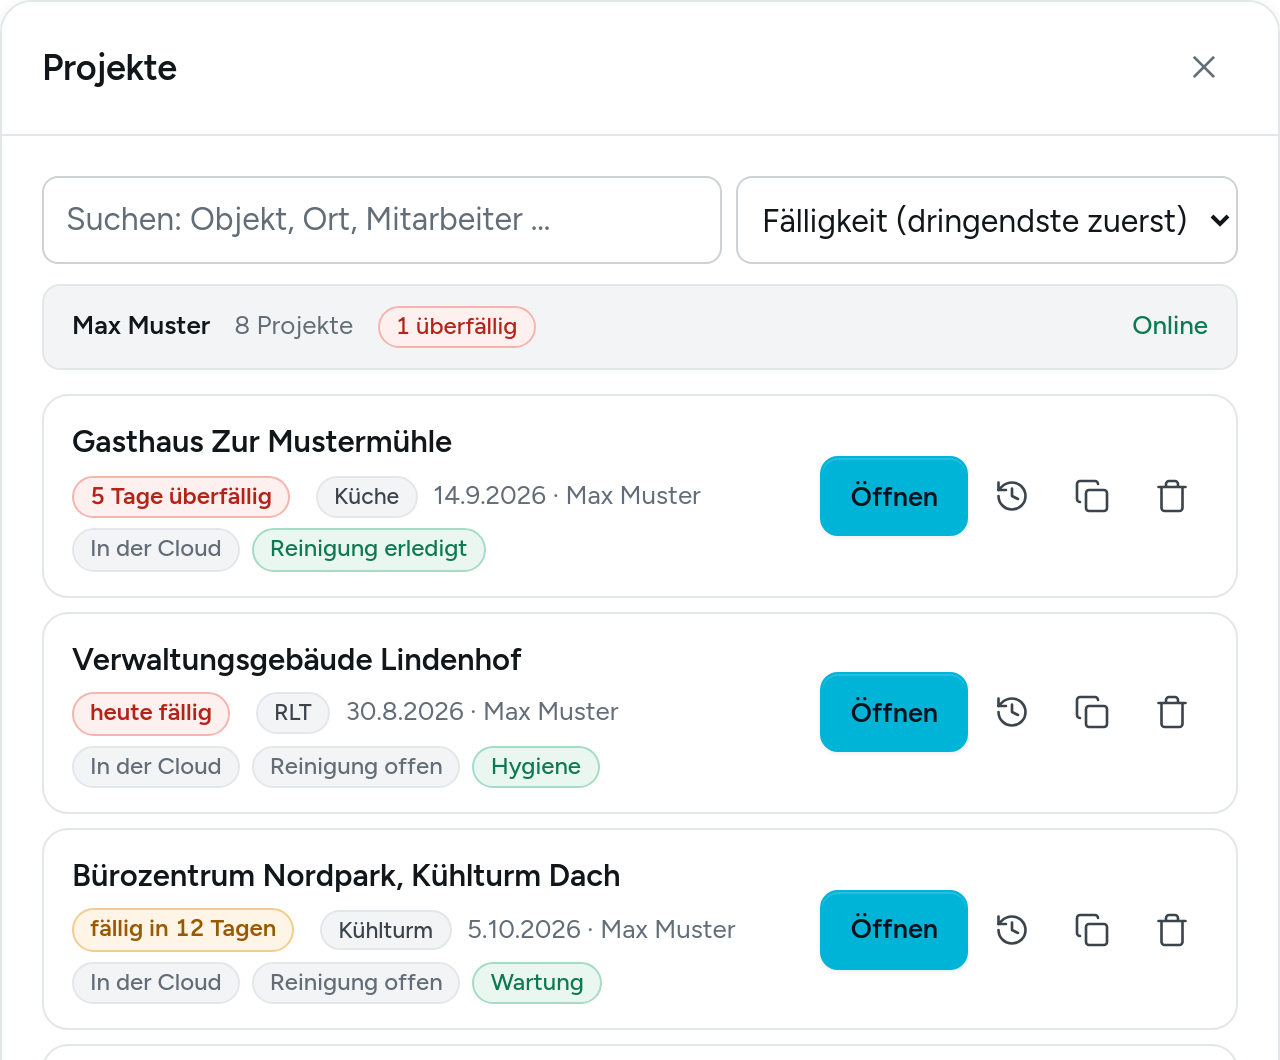Viewport: 1280px width, 1060px height.
Task: Click the 'Online' status text
Action: (x=1170, y=326)
